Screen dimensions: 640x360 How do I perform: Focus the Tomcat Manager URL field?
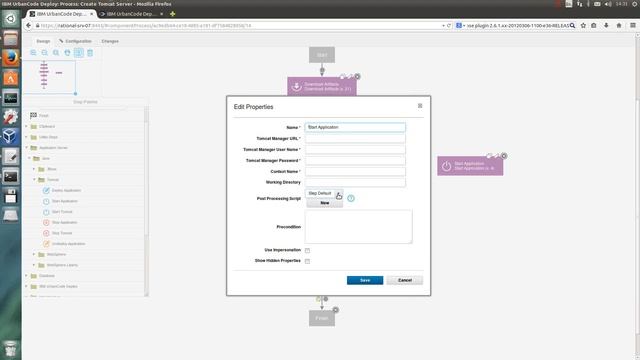[x=355, y=138]
